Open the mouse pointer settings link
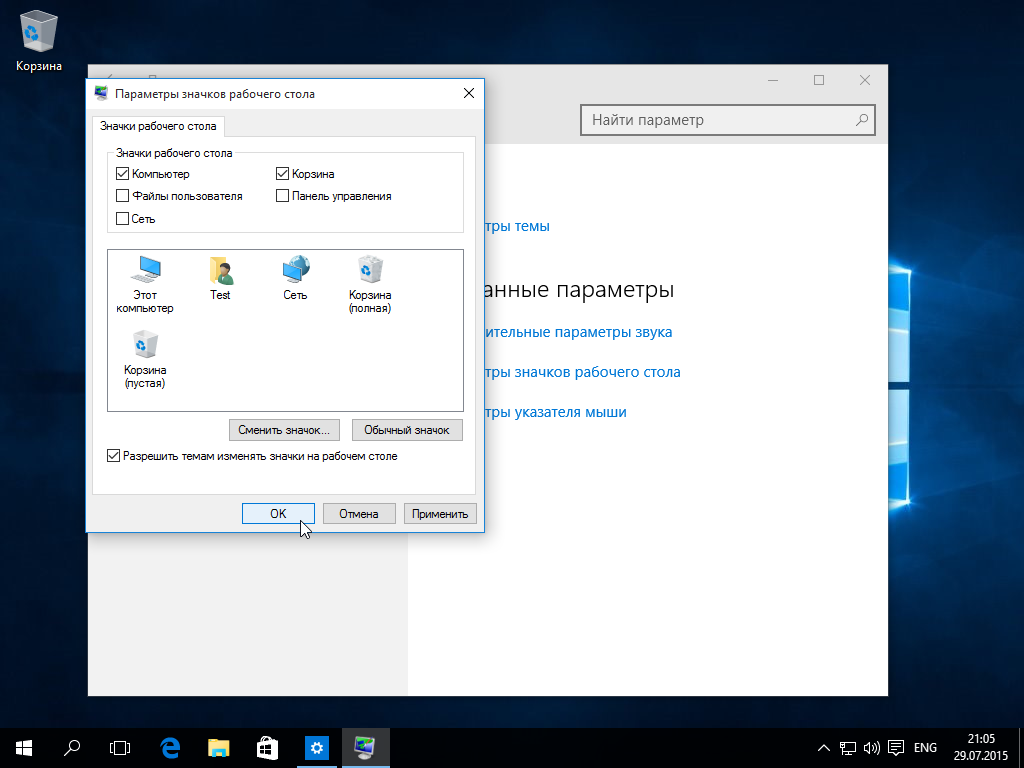 click(x=556, y=412)
